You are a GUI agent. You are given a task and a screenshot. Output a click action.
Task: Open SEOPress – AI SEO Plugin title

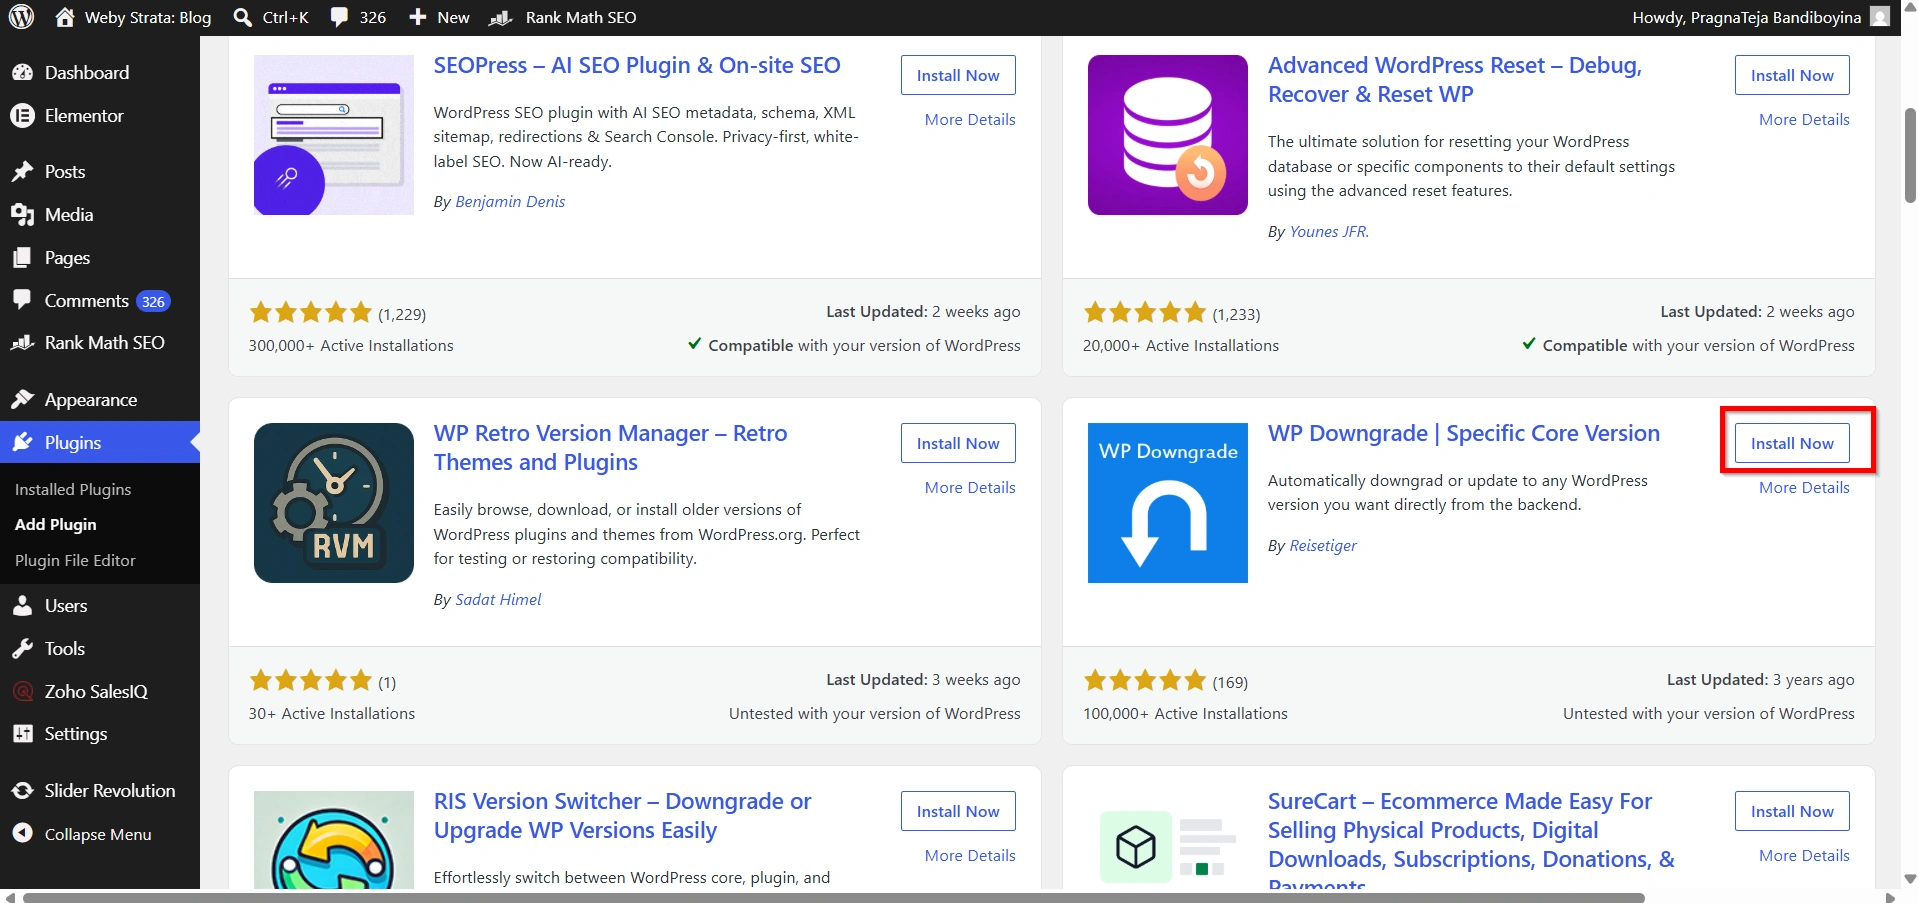coord(637,65)
